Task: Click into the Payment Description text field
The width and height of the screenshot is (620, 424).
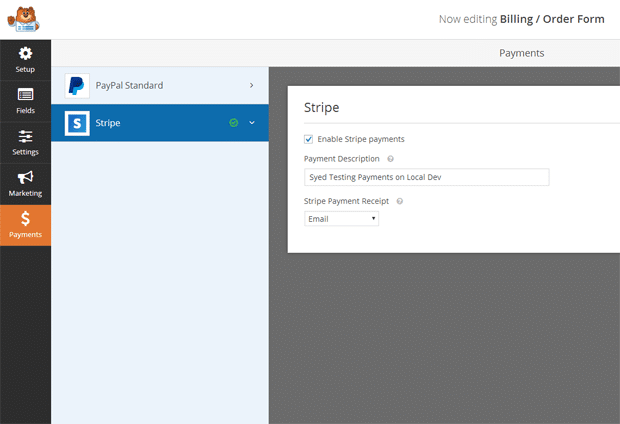Action: tap(427, 177)
